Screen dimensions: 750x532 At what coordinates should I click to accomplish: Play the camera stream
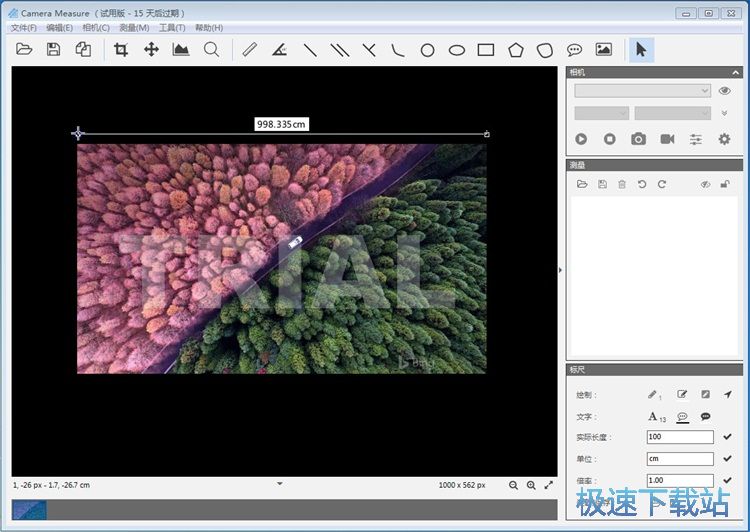(x=581, y=139)
